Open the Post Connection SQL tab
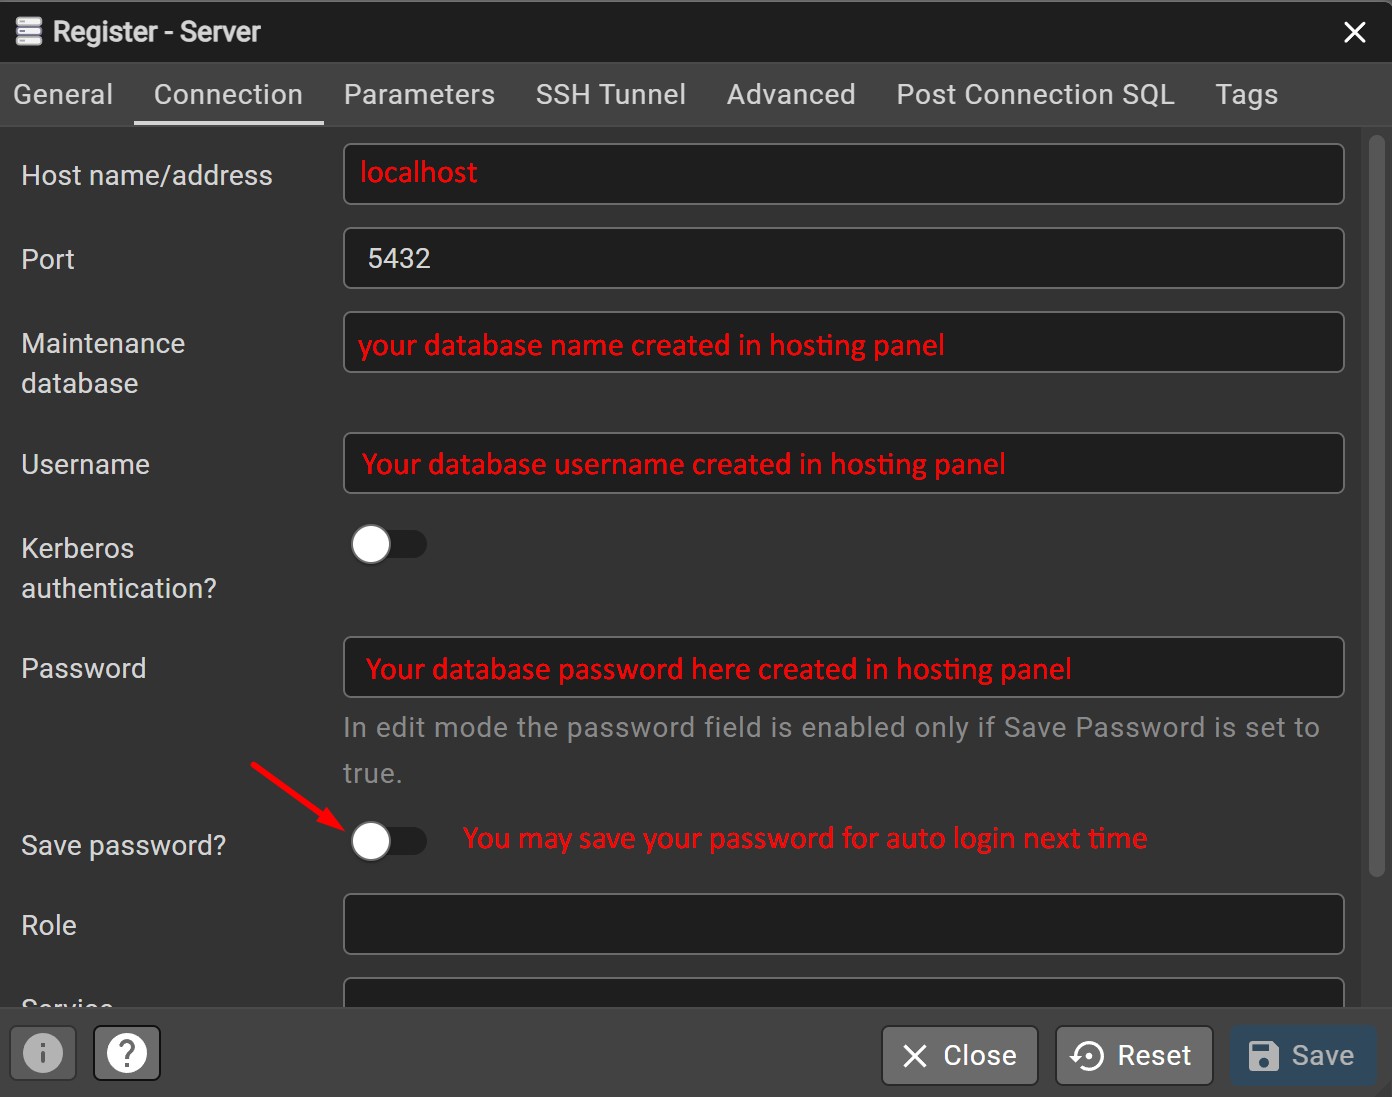Image resolution: width=1392 pixels, height=1097 pixels. click(x=1035, y=95)
